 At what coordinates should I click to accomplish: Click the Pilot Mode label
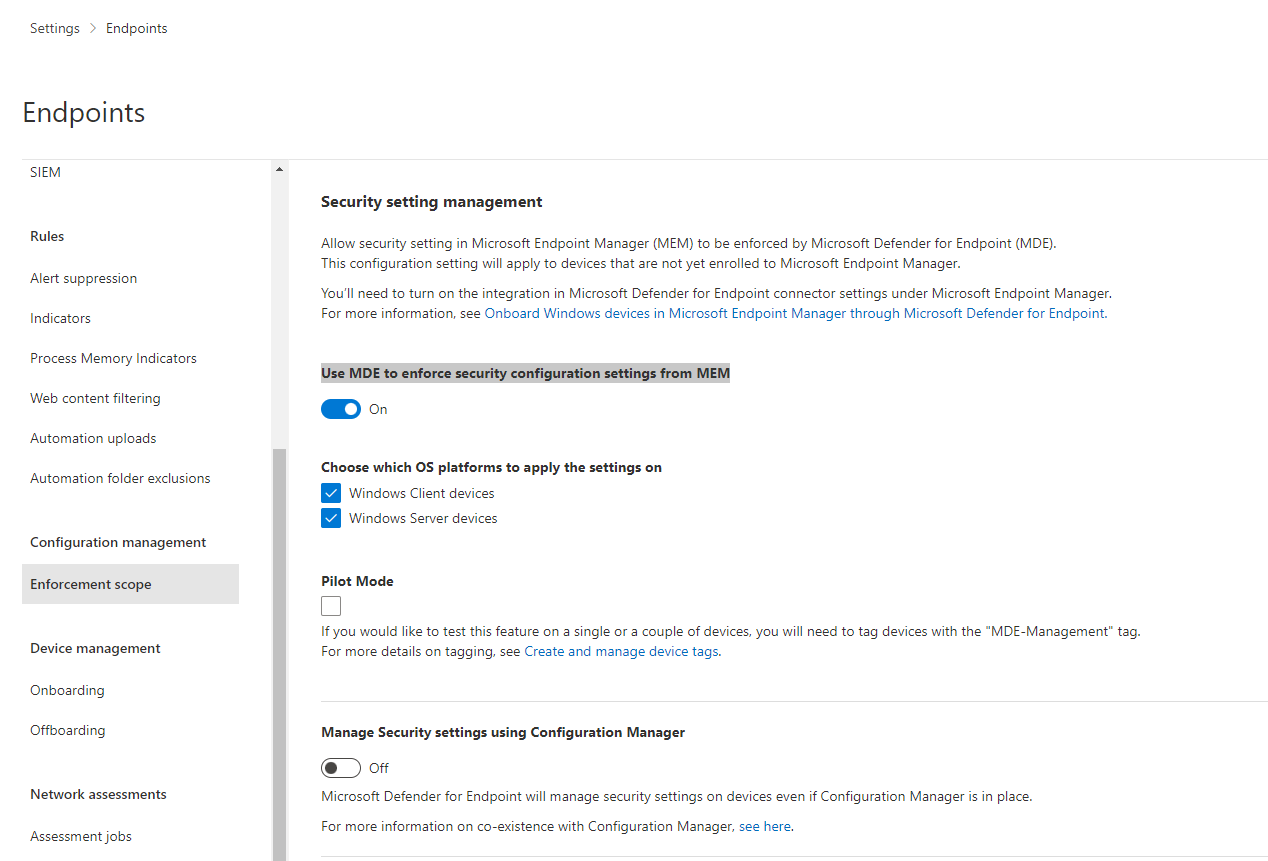[357, 581]
